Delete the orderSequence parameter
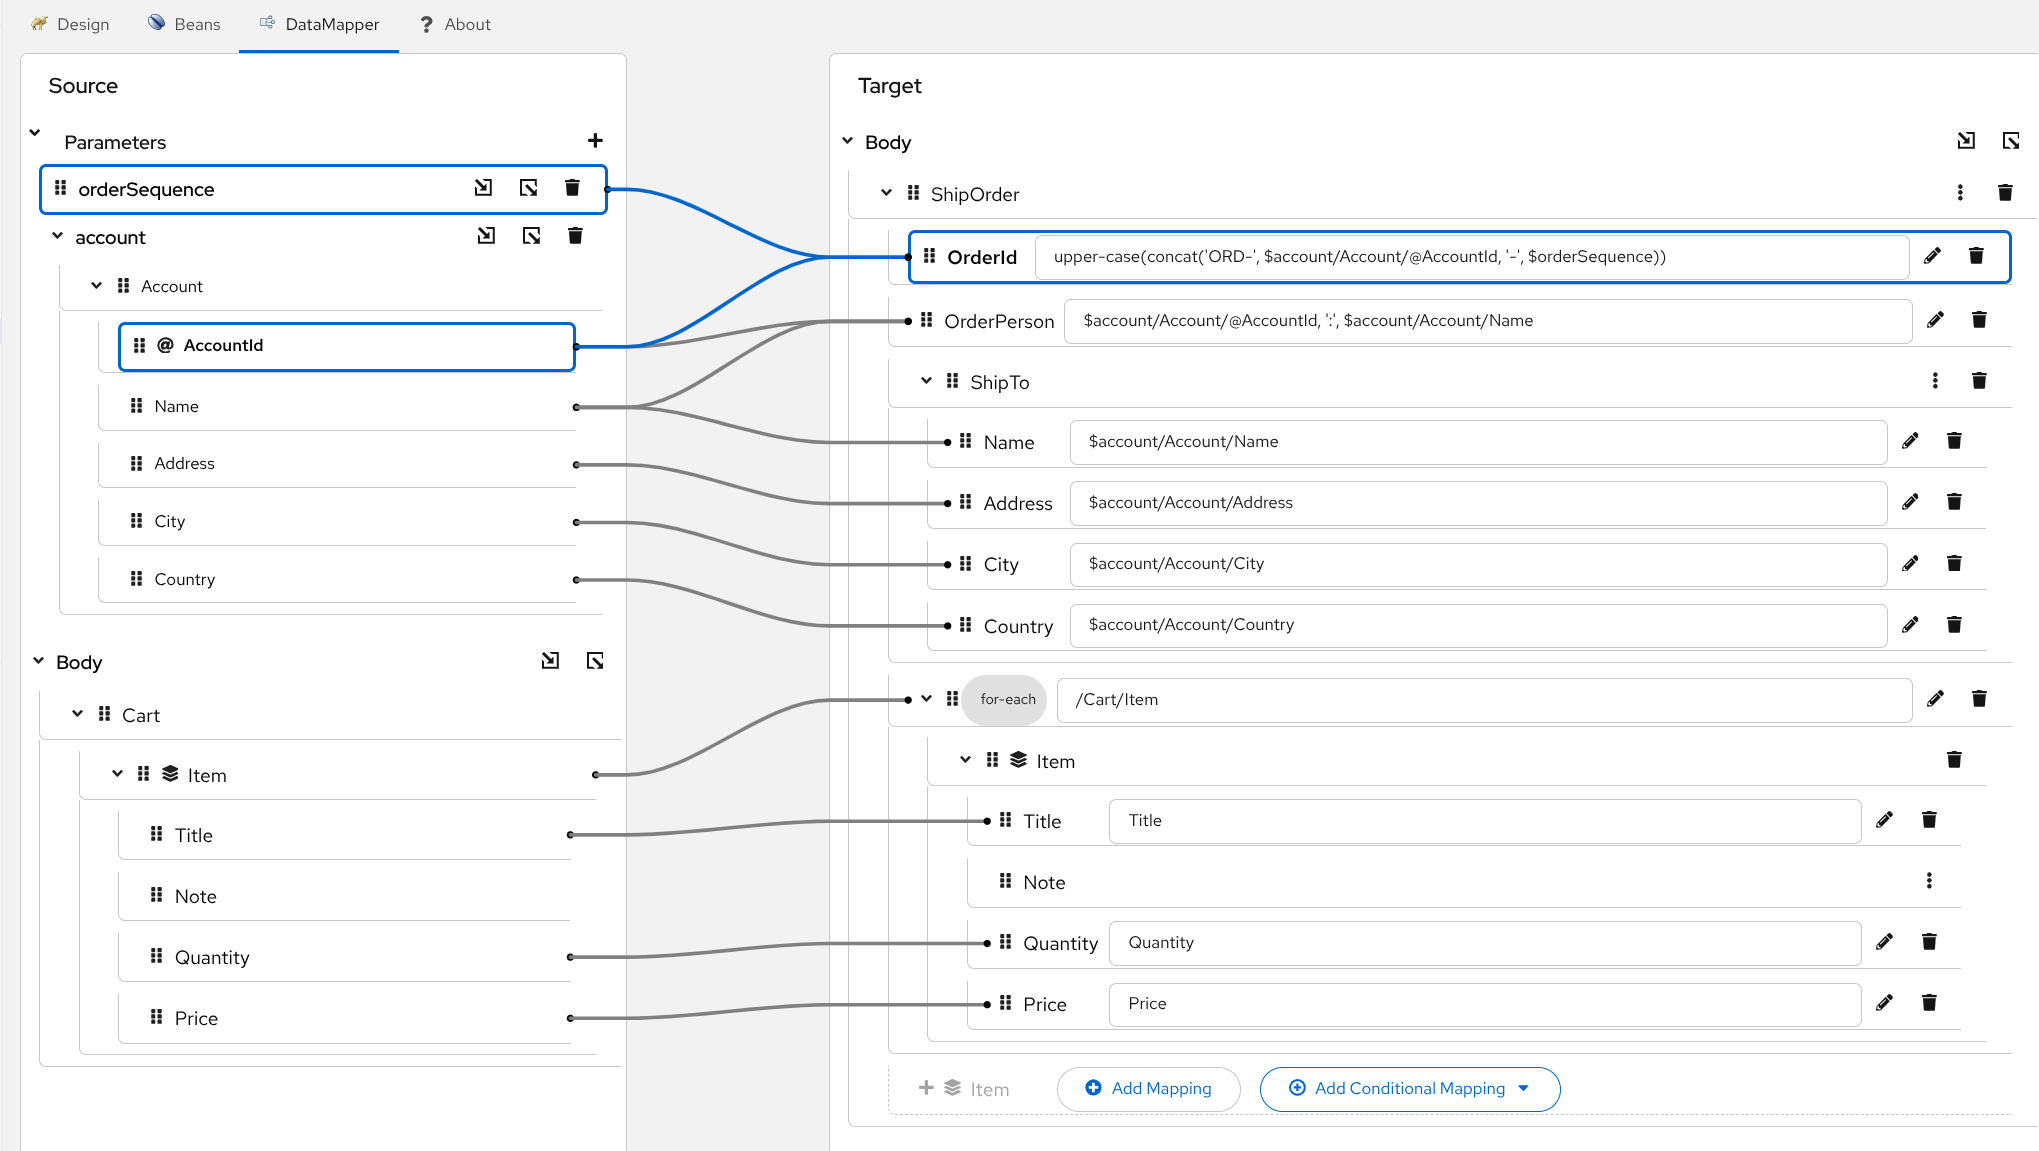Image resolution: width=2039 pixels, height=1151 pixels. coord(573,187)
